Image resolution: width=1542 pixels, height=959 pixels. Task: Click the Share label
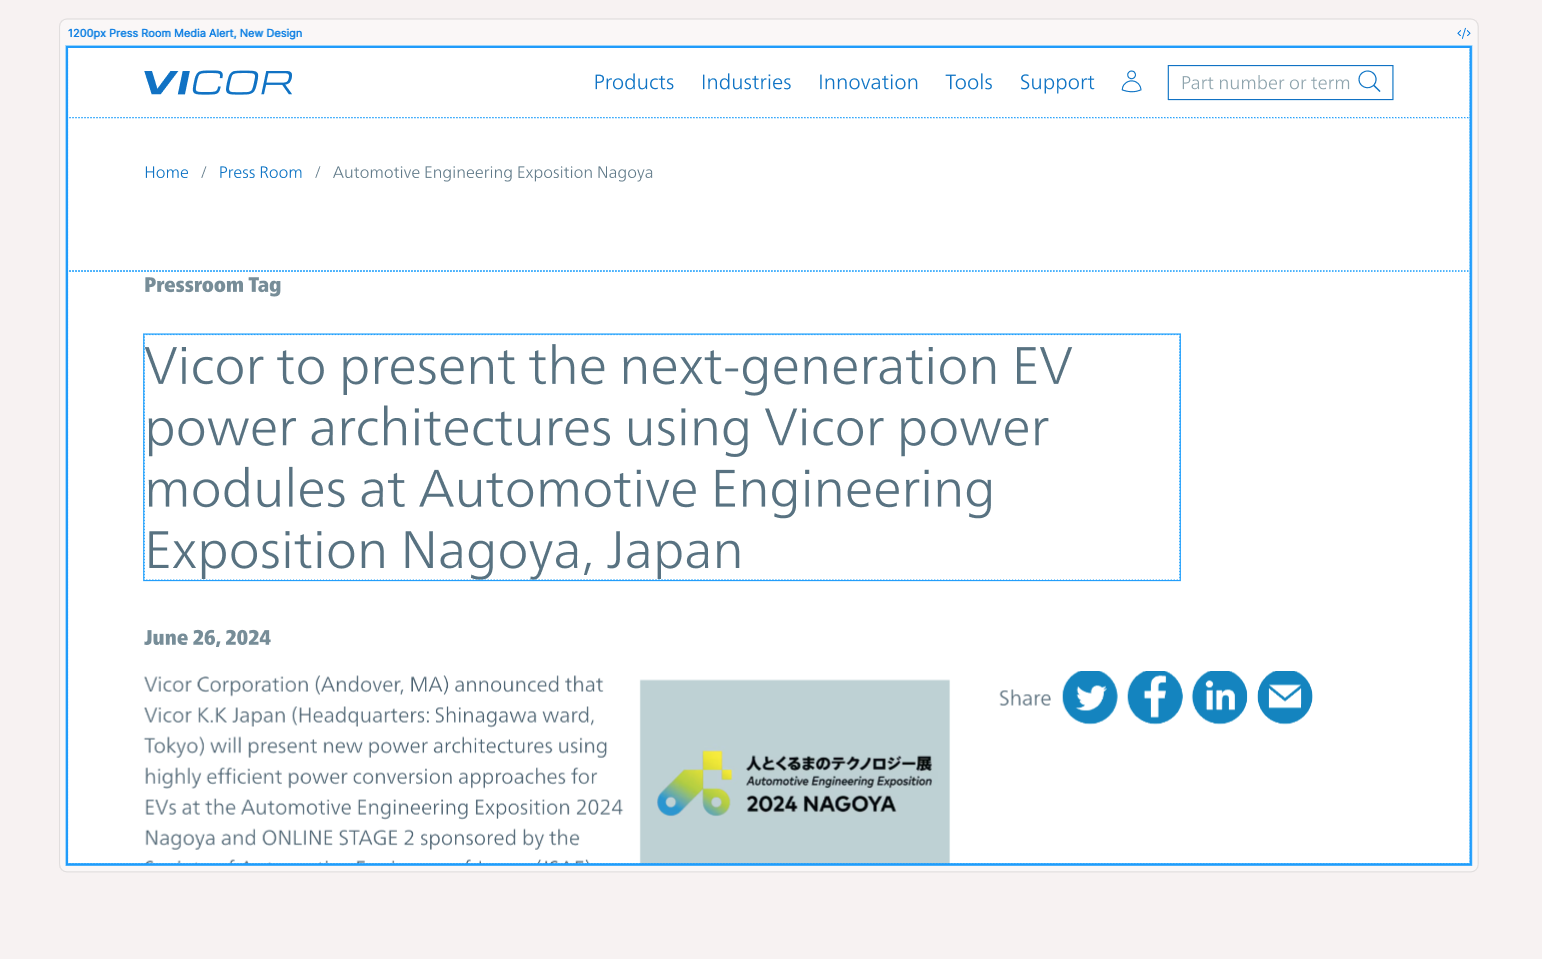[x=1025, y=698]
